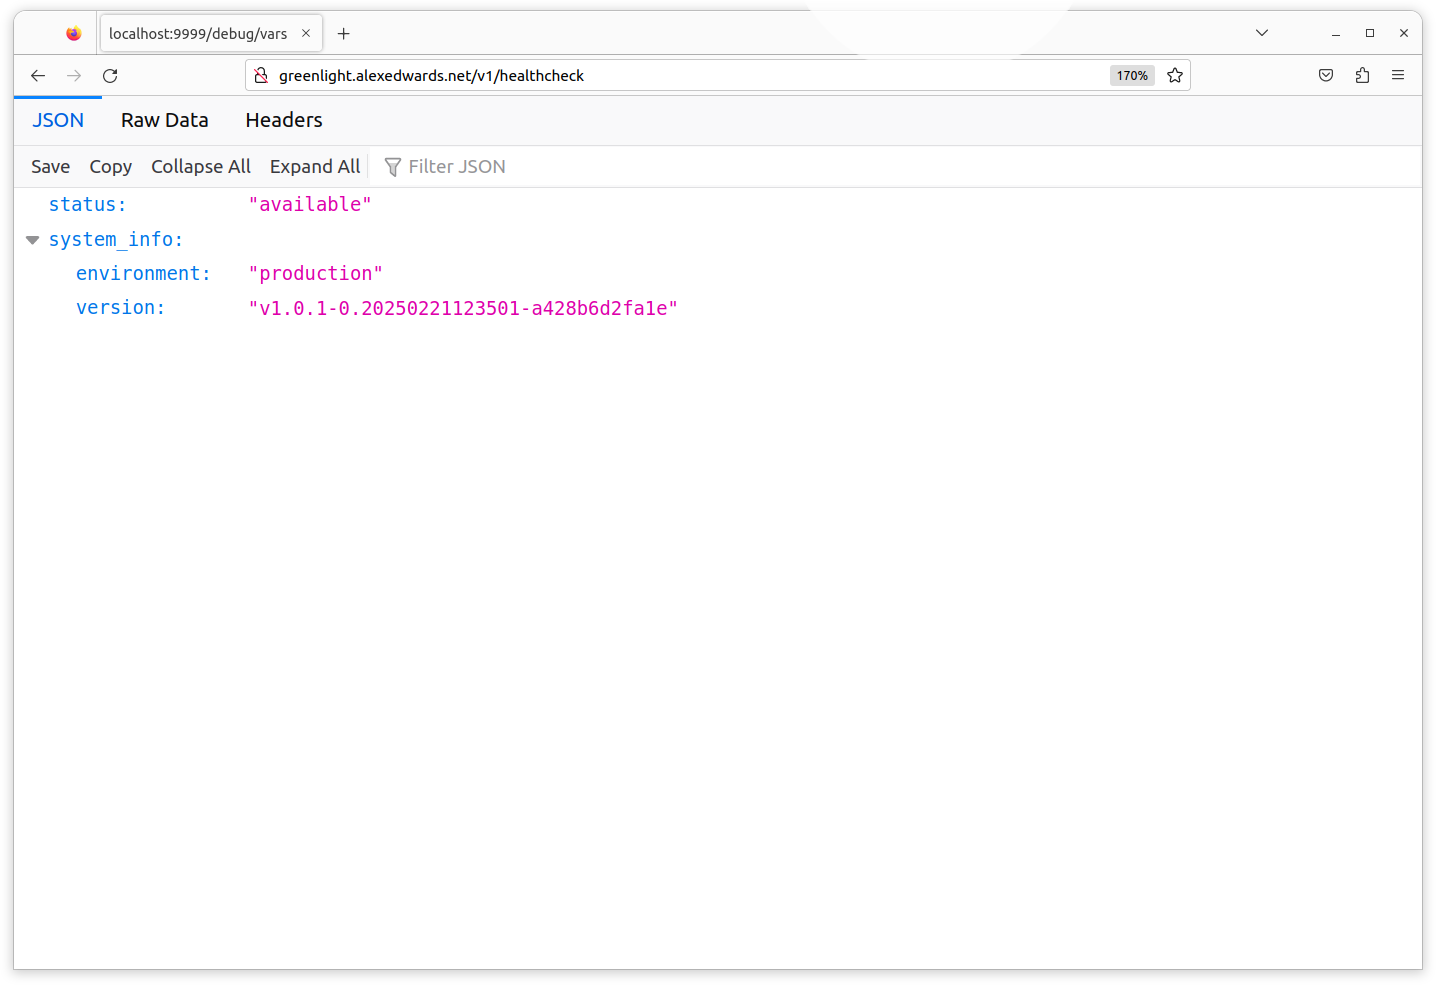
Task: Focus the Filter JSON search field
Action: 456,167
